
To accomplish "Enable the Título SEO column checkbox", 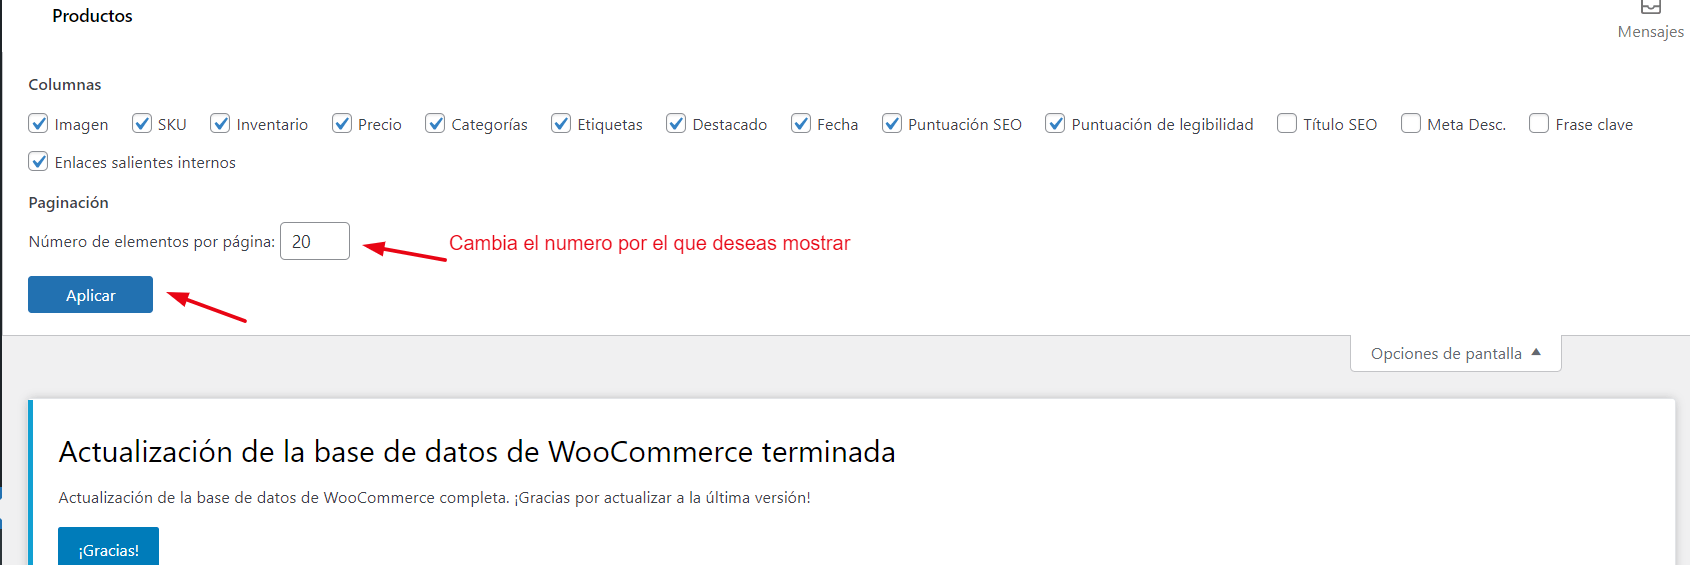I will (1287, 123).
